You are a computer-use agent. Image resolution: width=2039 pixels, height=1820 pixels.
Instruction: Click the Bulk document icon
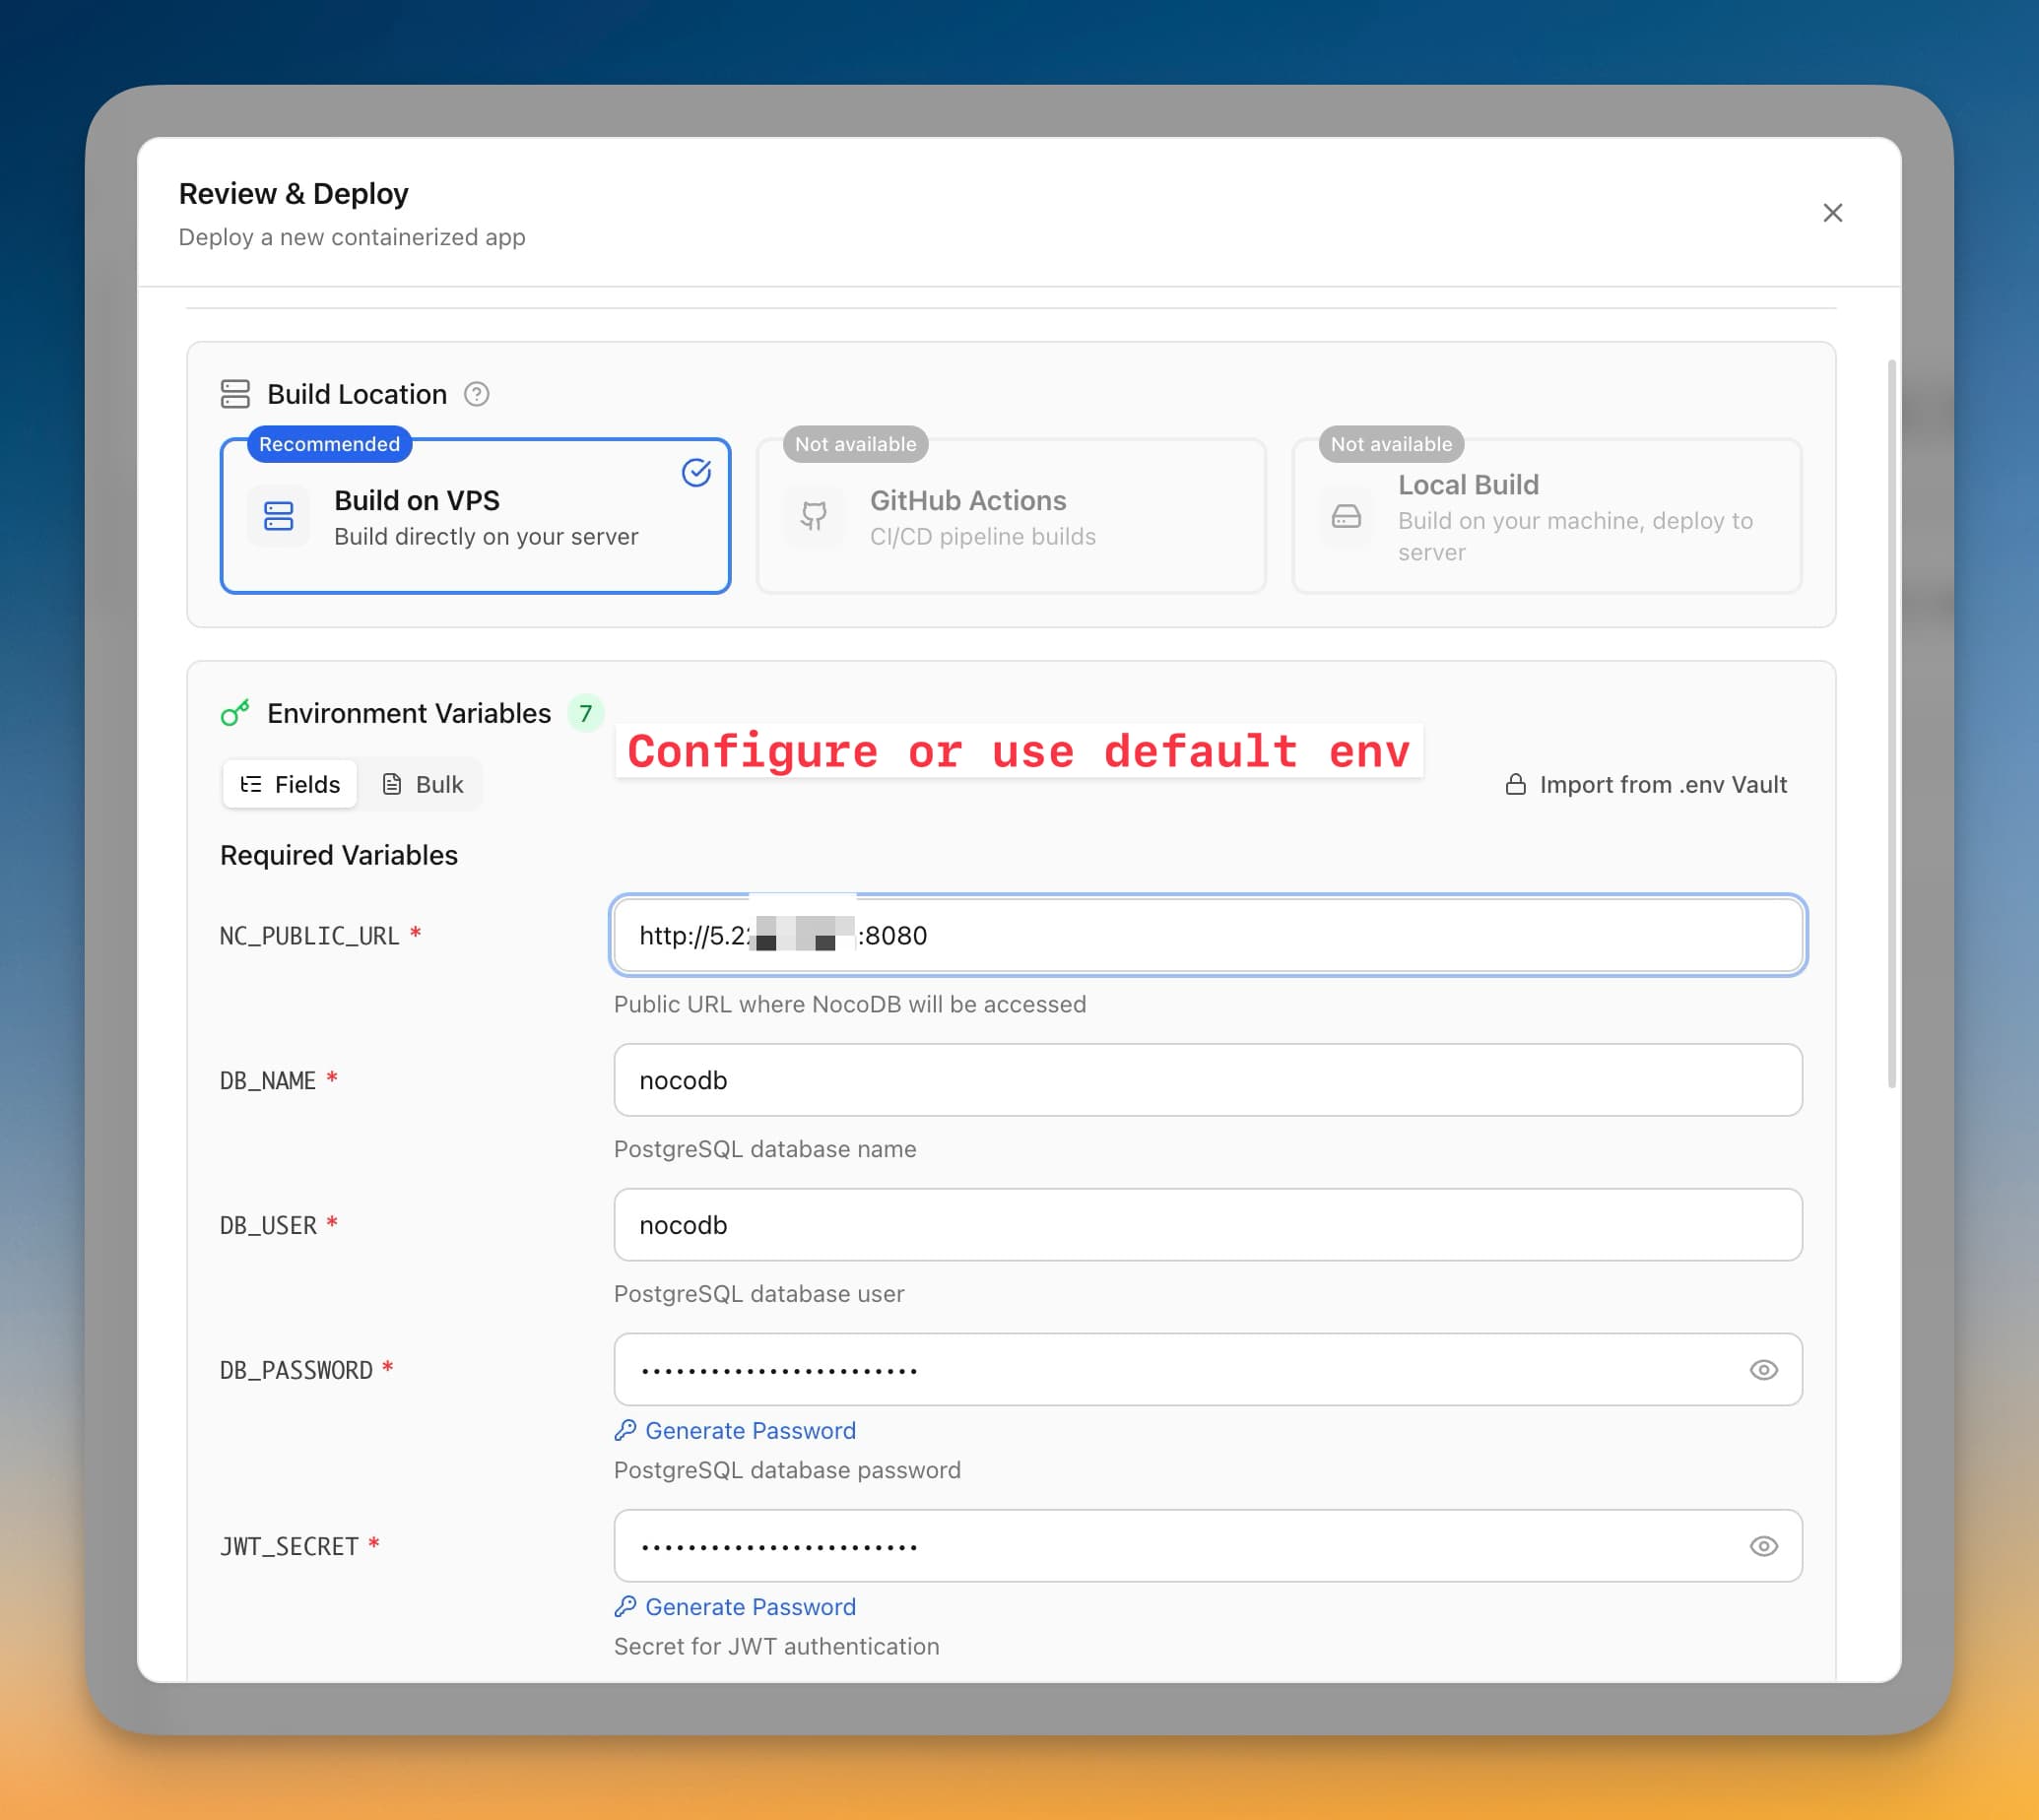[392, 784]
